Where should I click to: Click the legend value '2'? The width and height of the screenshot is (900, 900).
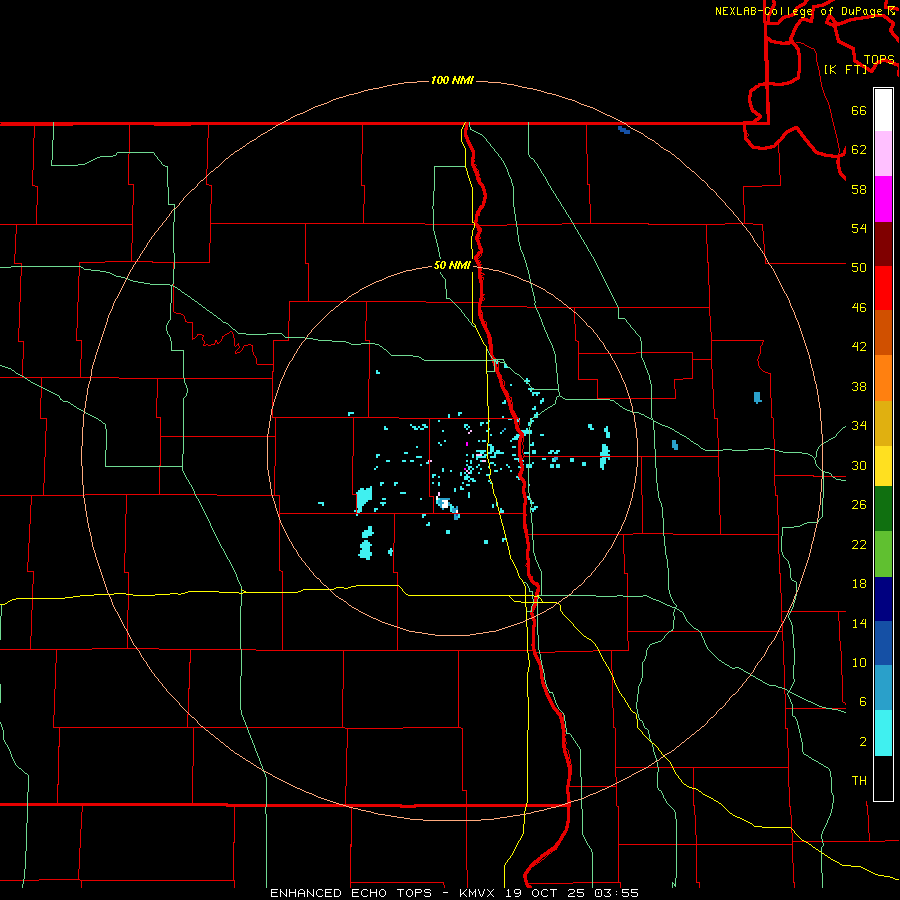pyautogui.click(x=863, y=742)
